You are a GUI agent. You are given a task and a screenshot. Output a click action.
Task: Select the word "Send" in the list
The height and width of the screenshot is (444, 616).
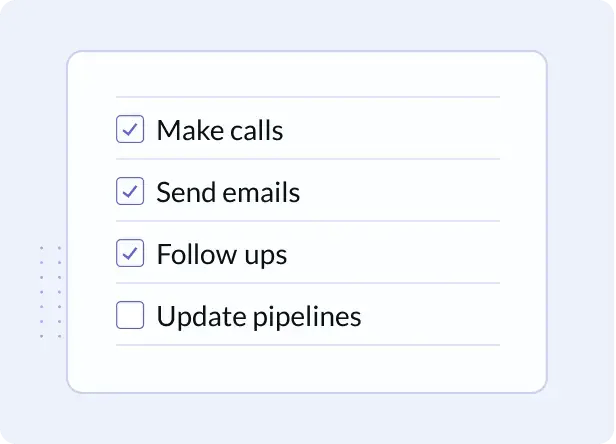185,192
